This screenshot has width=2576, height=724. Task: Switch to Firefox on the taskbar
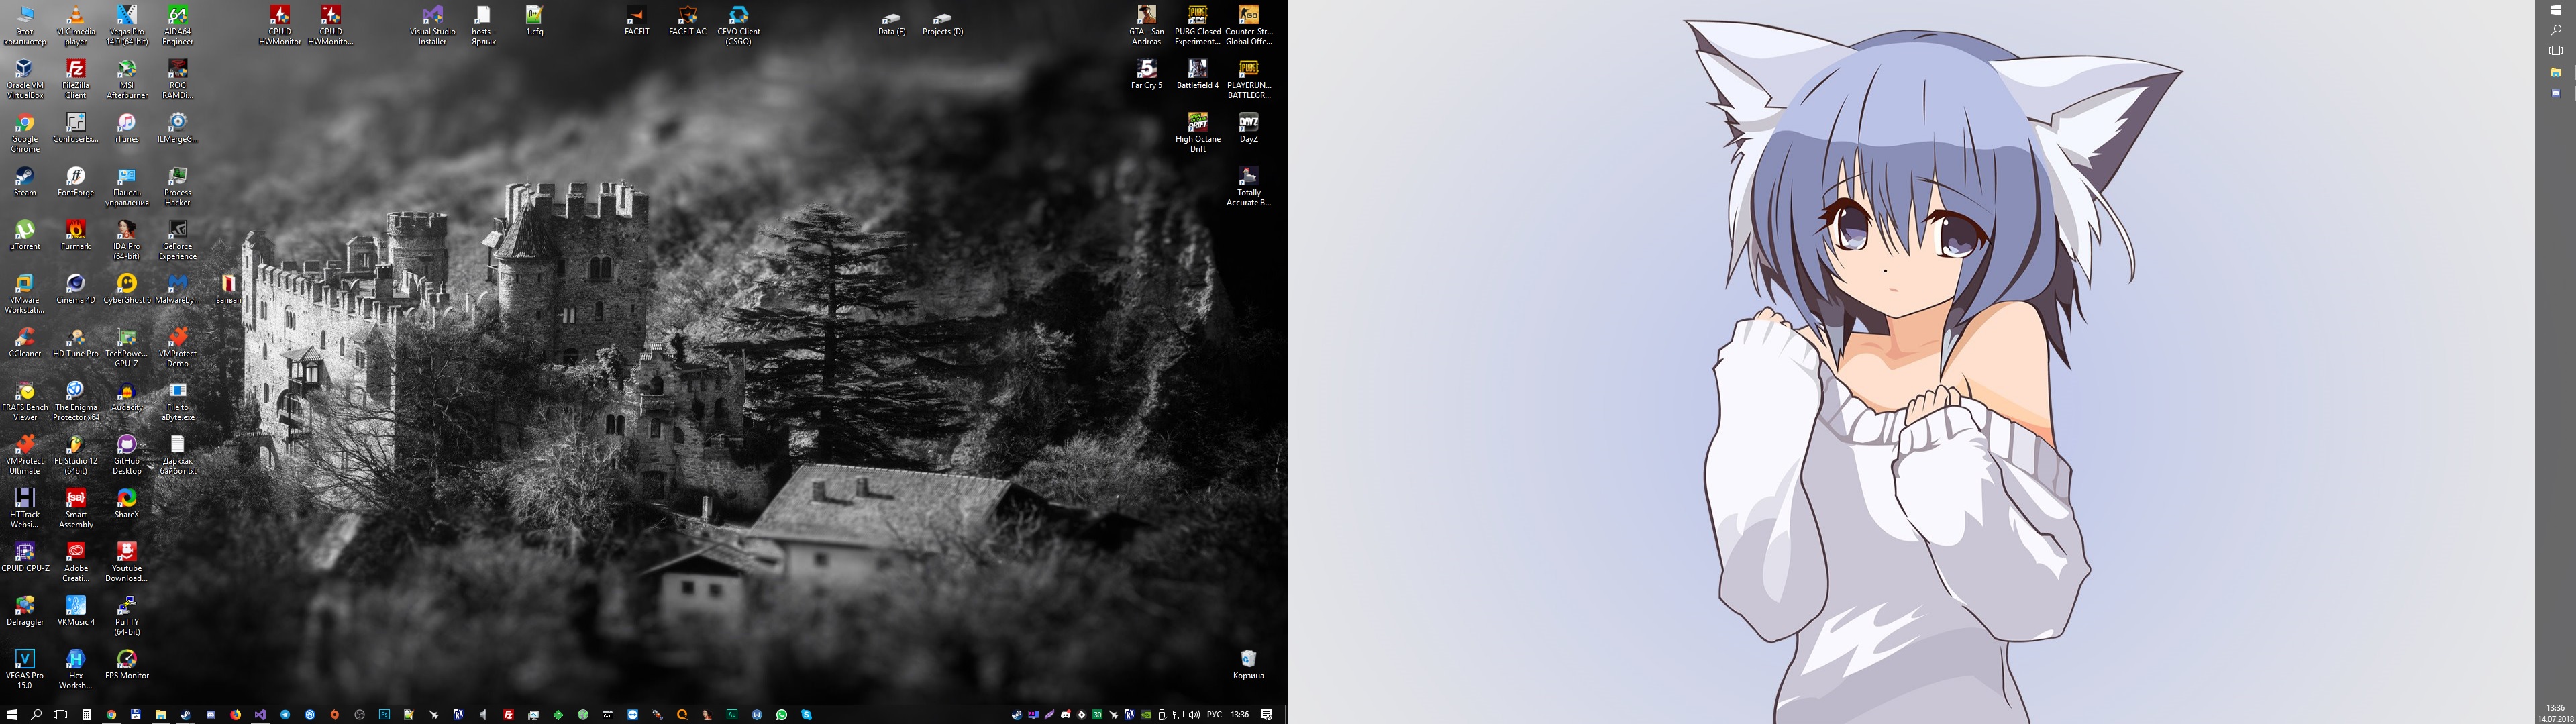pyautogui.click(x=235, y=715)
